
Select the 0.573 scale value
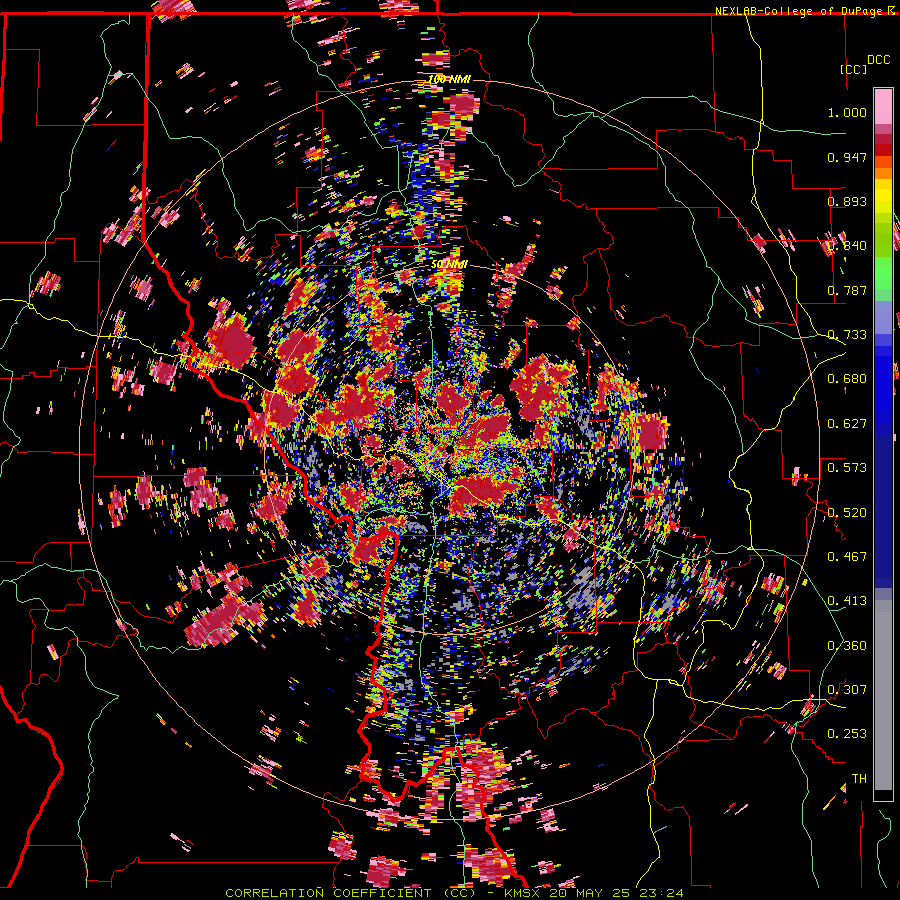(847, 468)
